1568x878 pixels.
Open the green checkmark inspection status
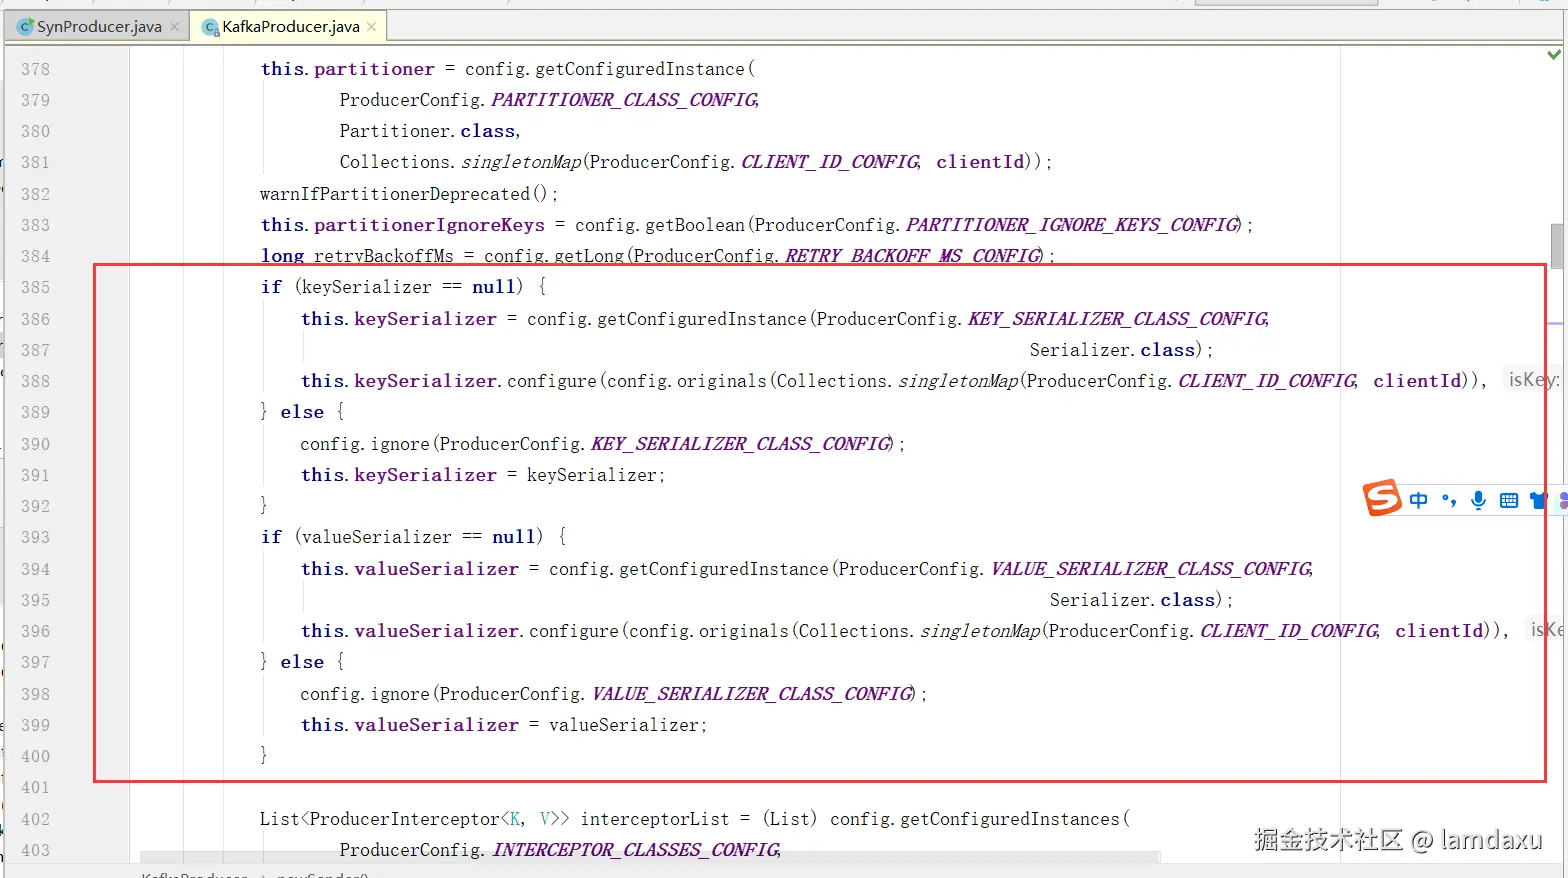click(x=1554, y=55)
